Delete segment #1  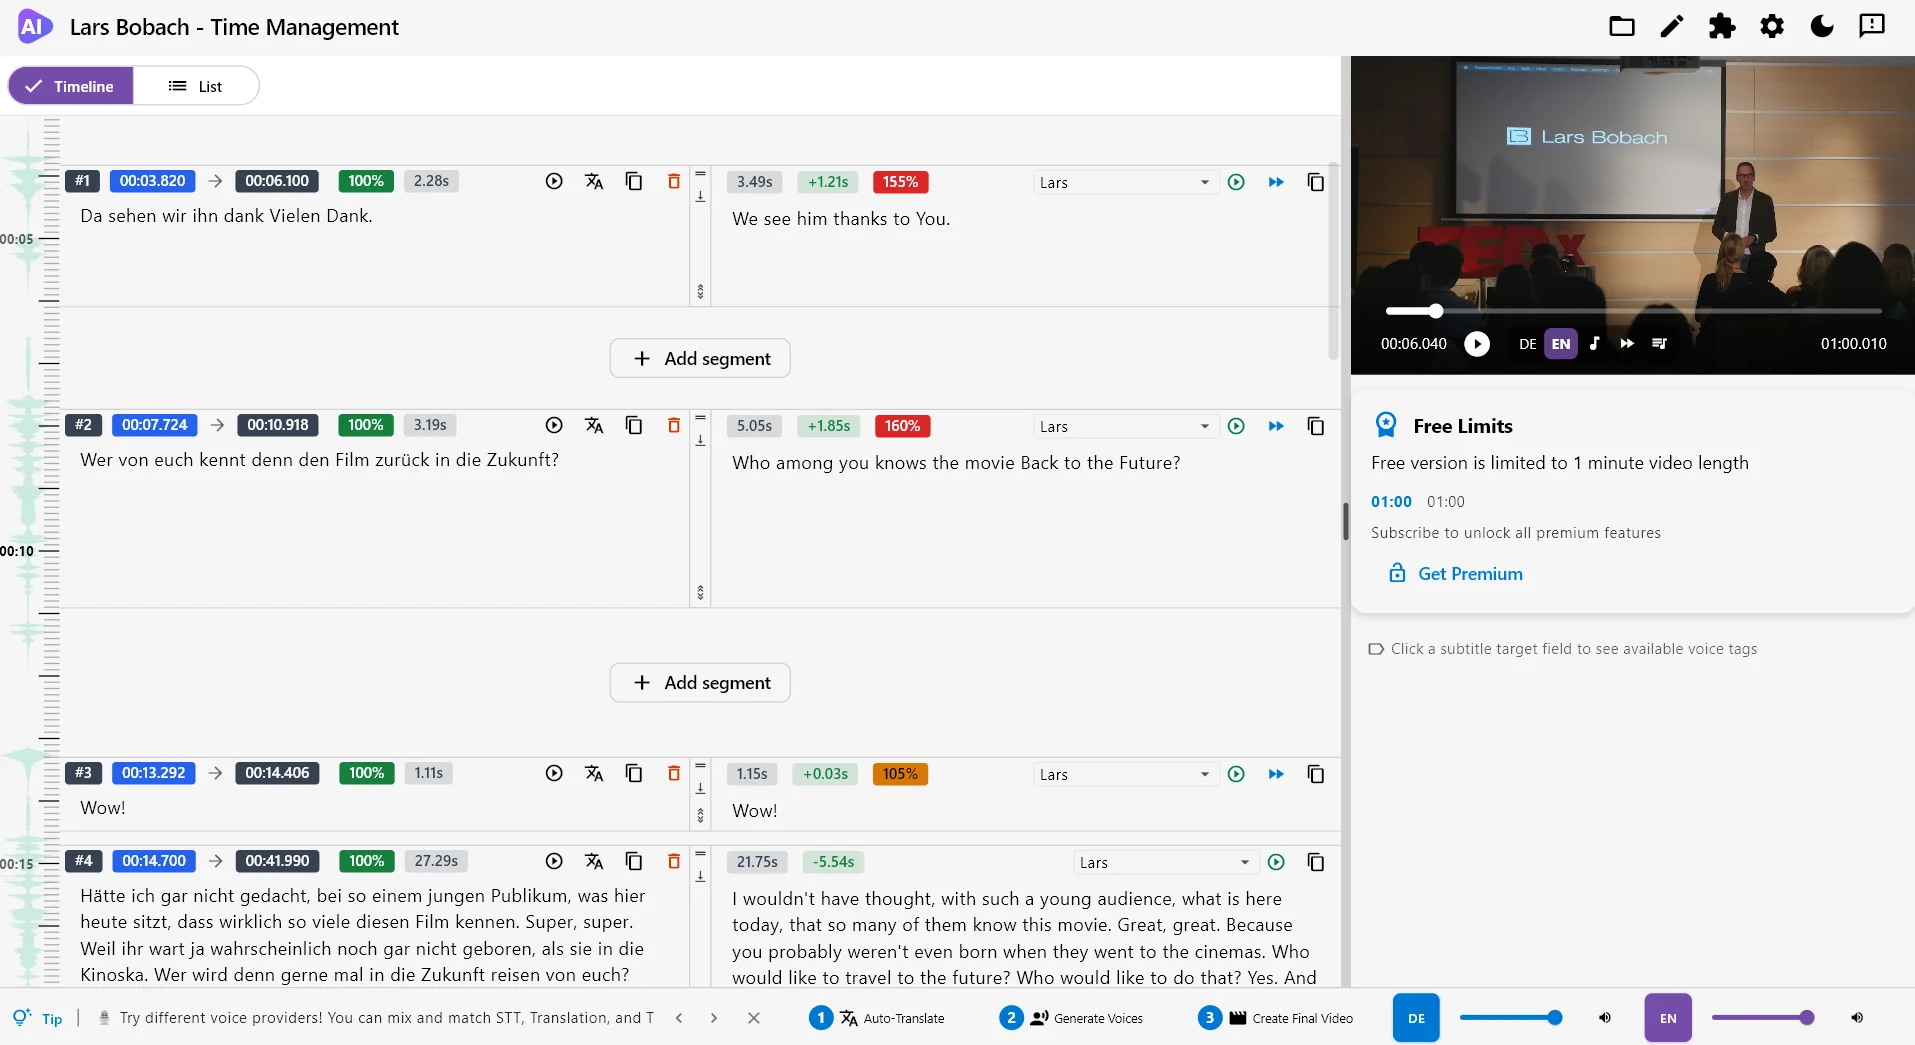pos(674,181)
